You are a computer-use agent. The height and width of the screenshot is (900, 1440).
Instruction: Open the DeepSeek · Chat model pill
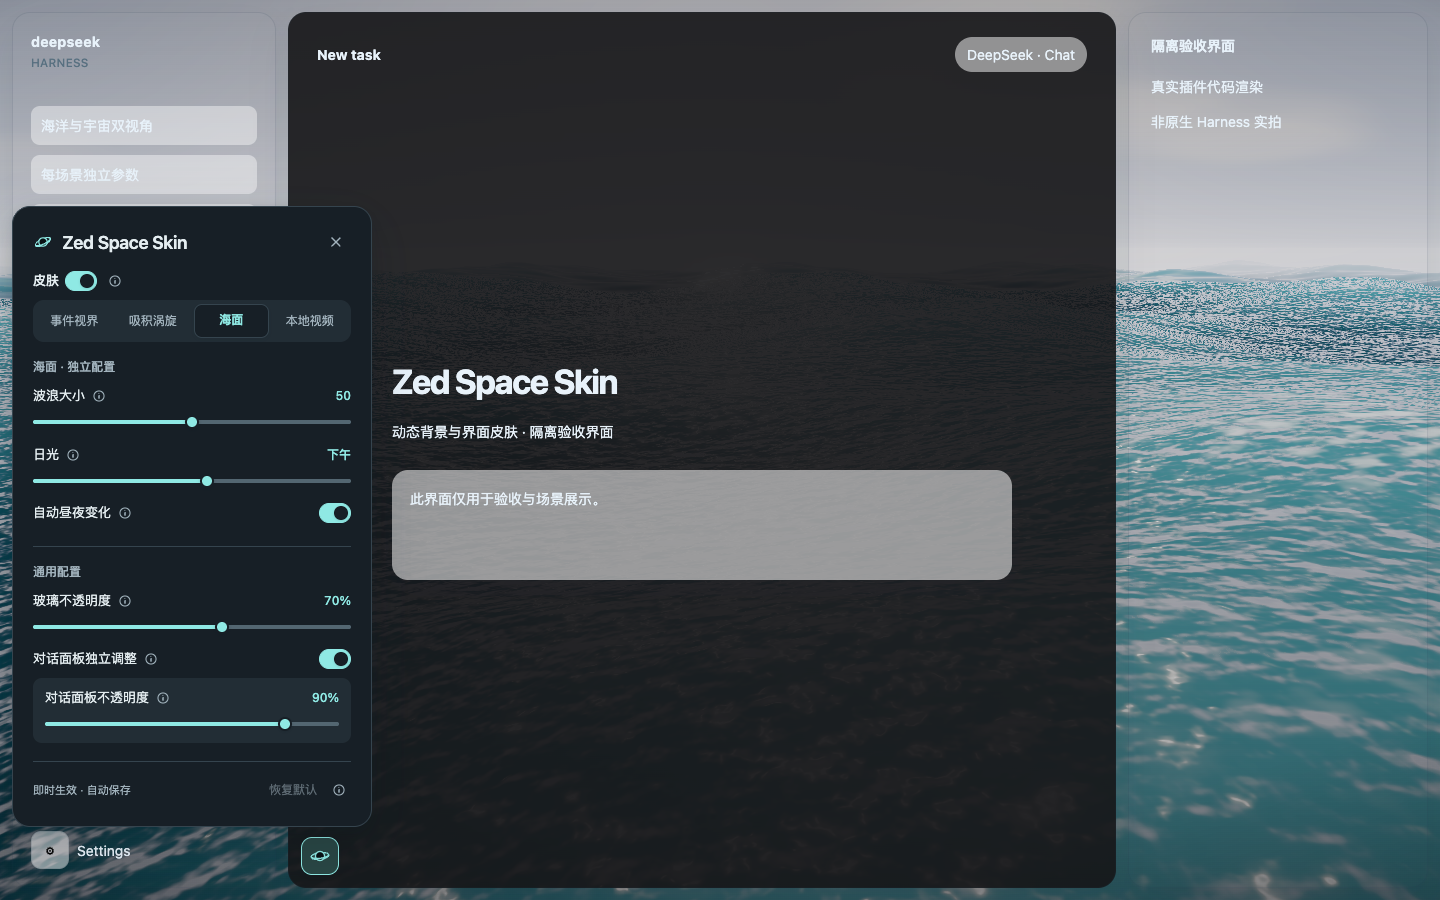(1021, 55)
